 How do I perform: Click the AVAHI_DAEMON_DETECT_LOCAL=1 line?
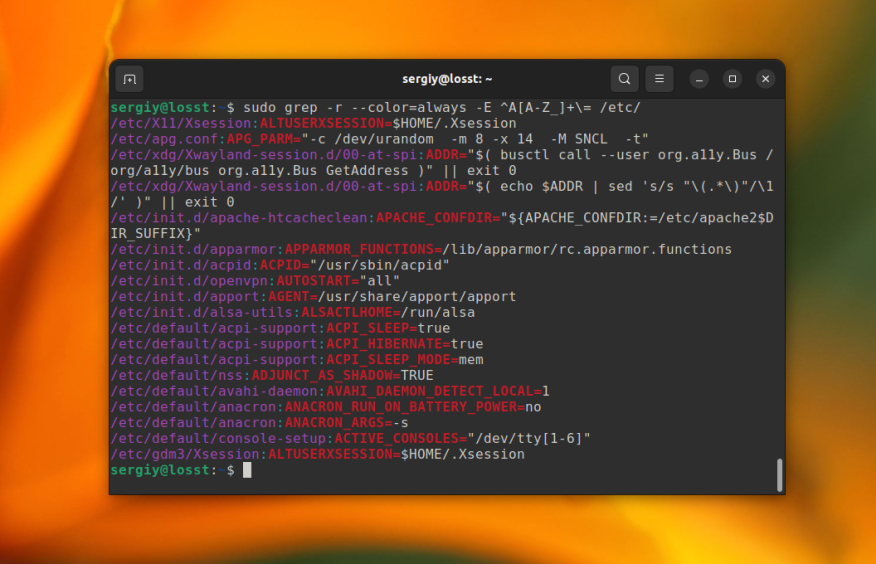(x=330, y=391)
